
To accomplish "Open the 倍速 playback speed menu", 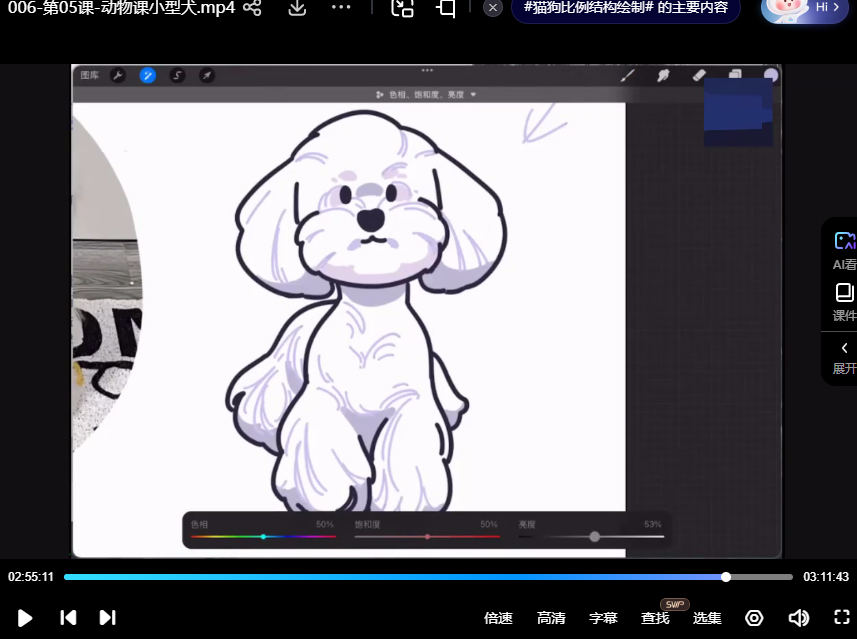I will 498,618.
